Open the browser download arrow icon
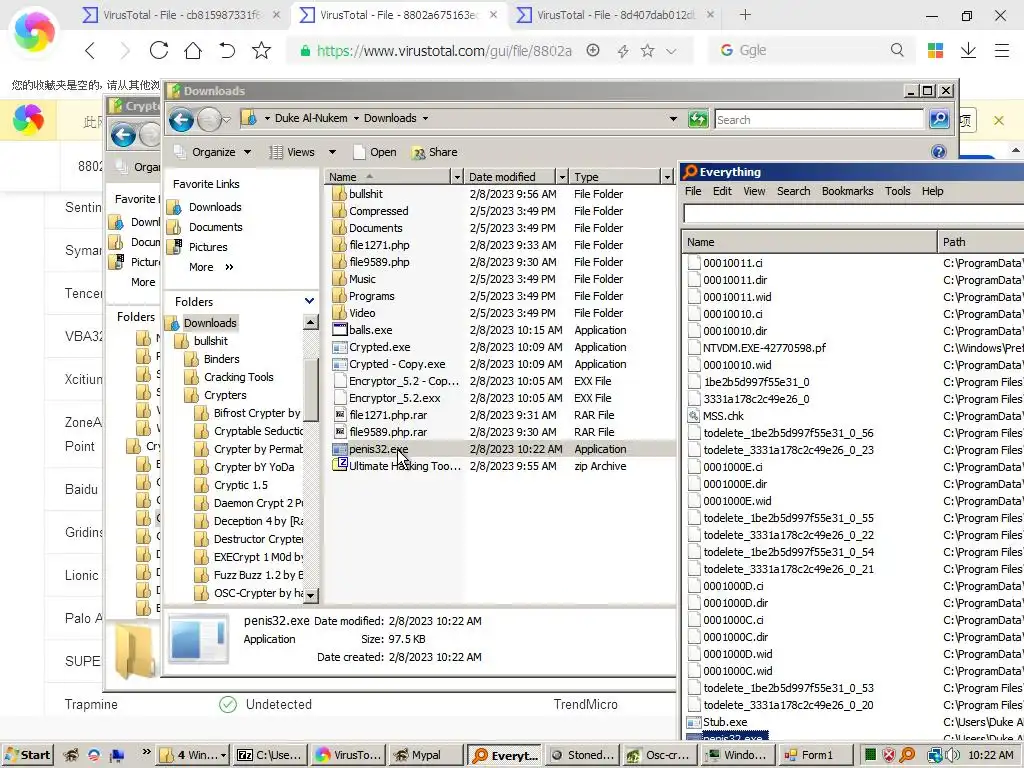1024x768 pixels. click(x=968, y=50)
